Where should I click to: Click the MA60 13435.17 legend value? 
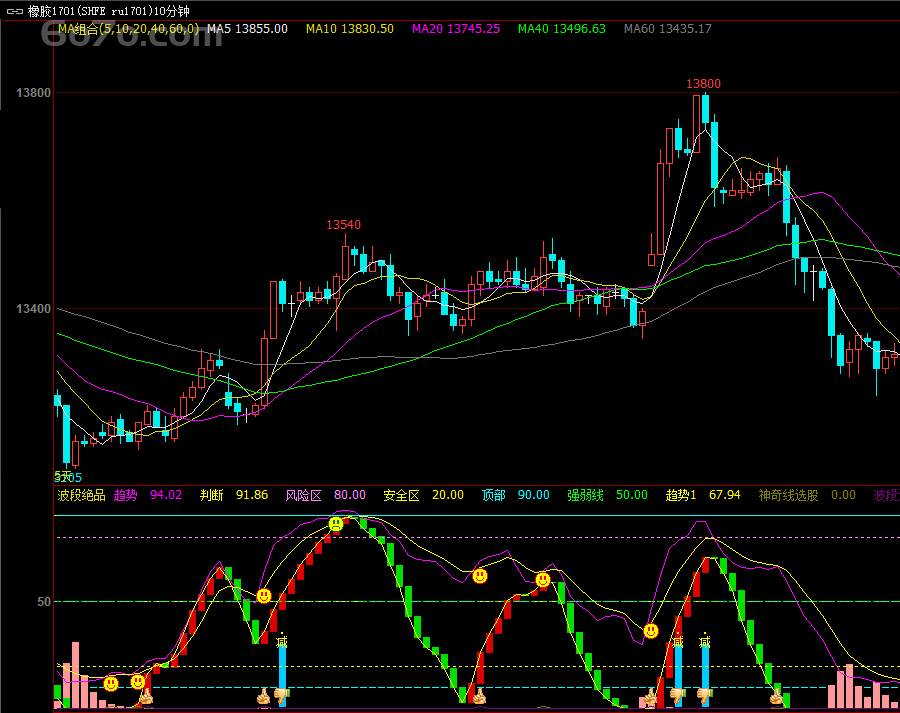point(668,29)
